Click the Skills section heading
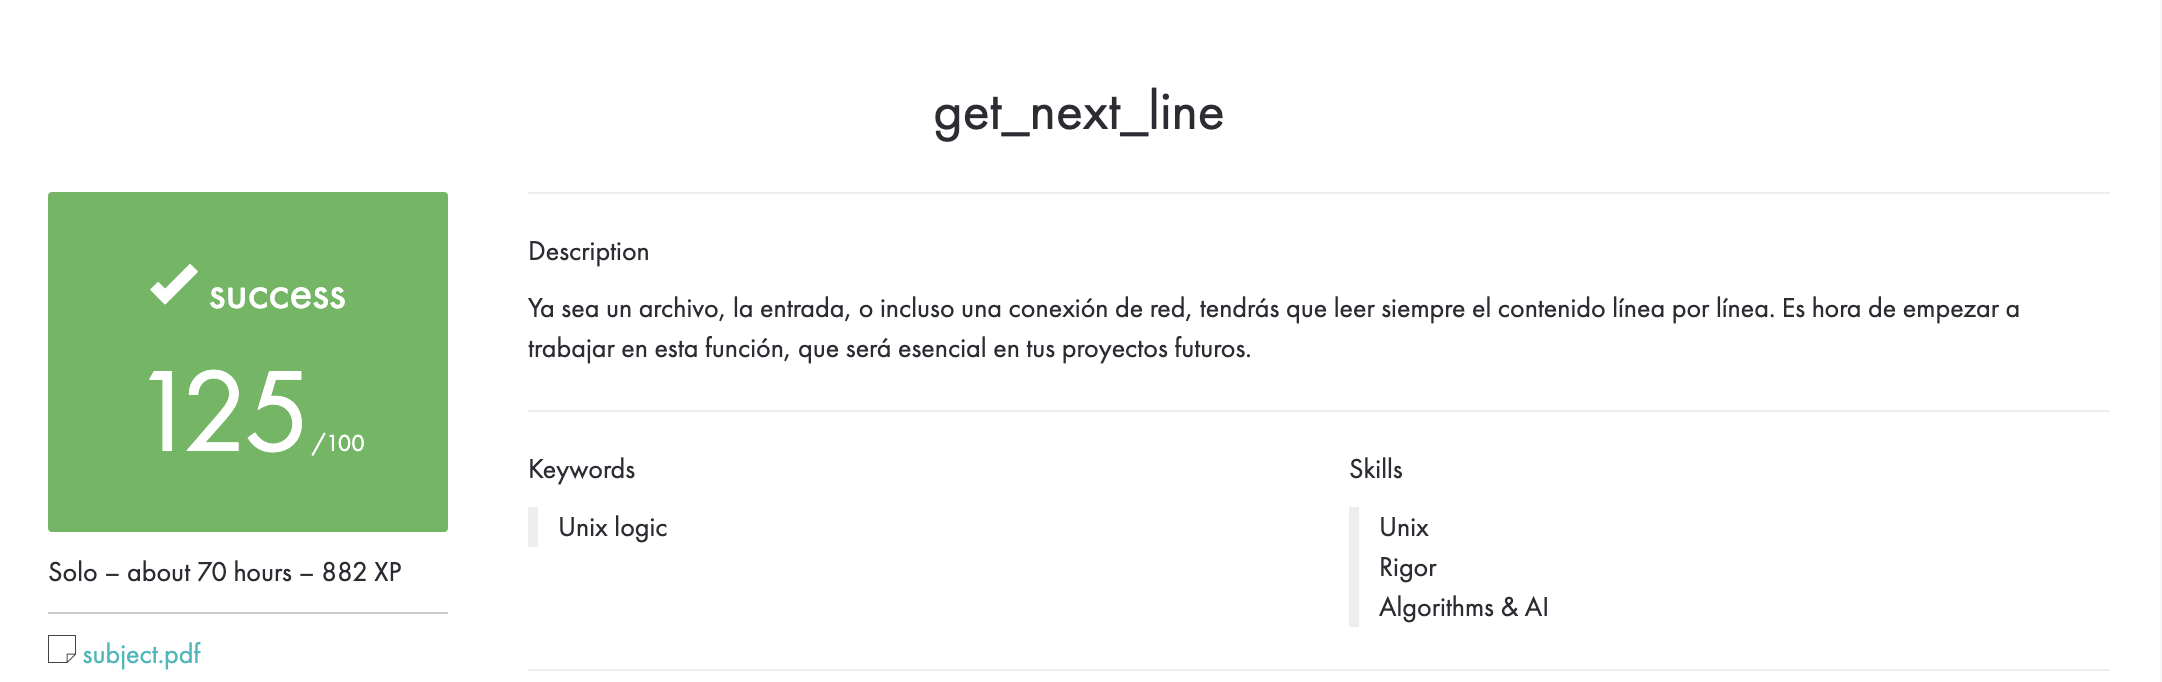 (1377, 468)
